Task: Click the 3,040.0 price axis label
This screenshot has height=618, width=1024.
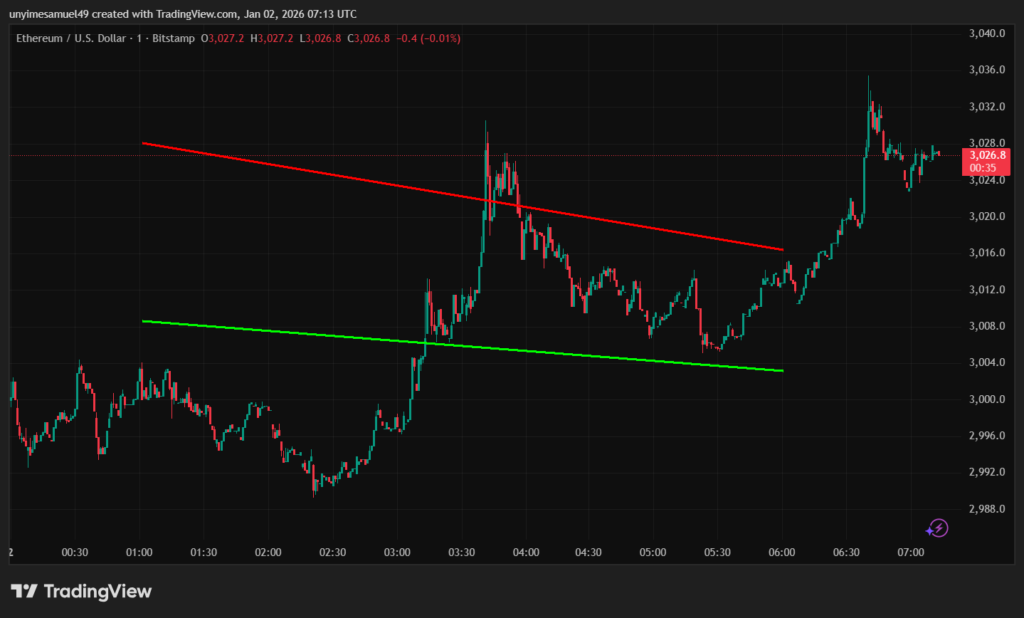Action: coord(985,34)
